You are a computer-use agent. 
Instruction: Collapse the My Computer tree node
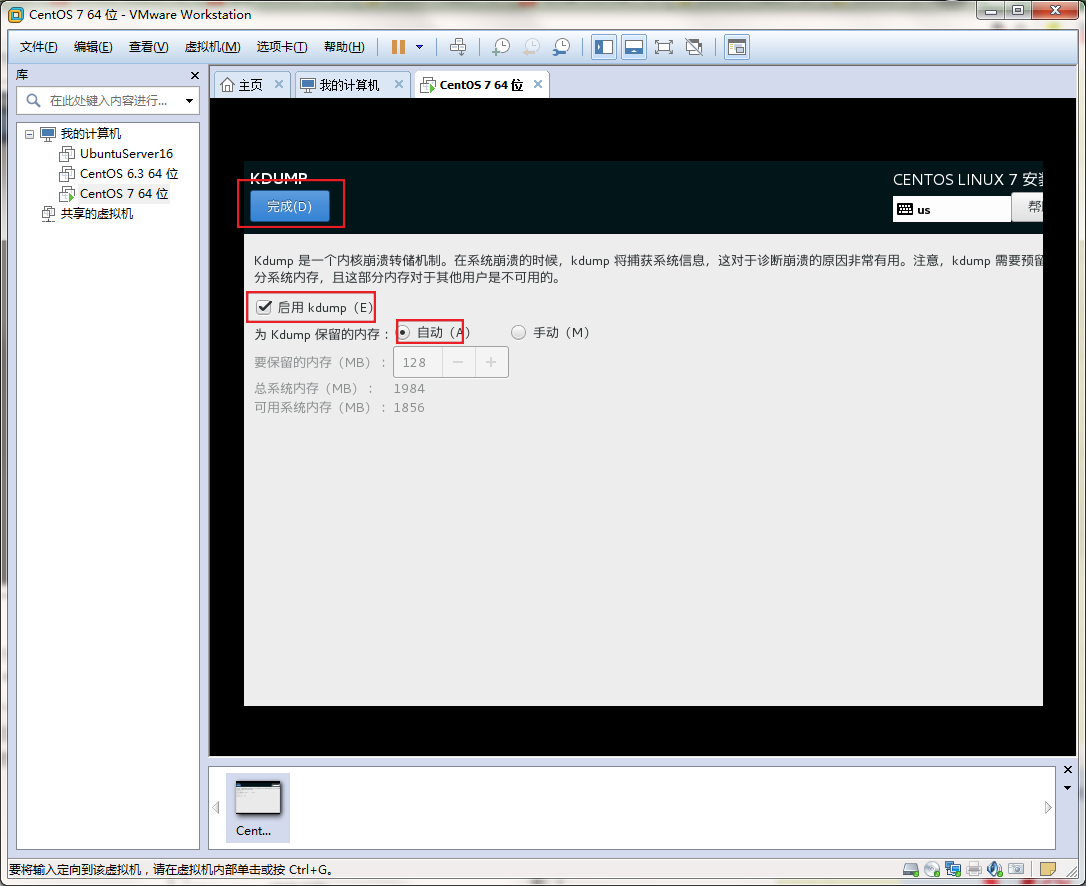[29, 134]
